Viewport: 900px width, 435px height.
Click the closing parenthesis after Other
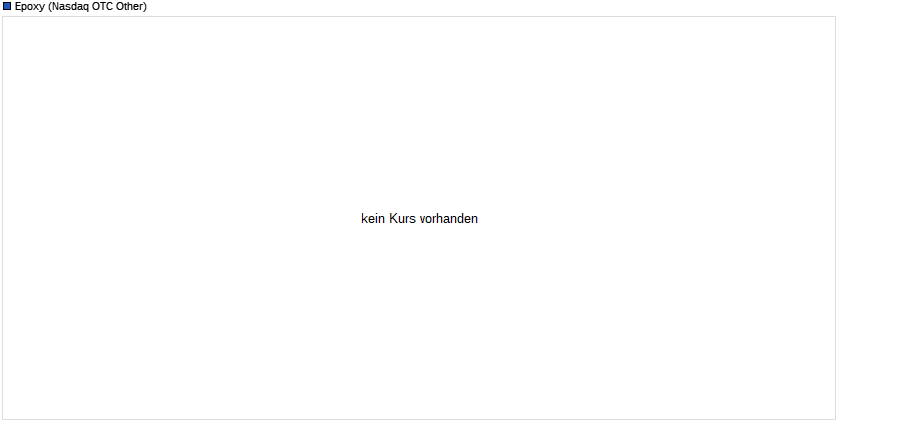pyautogui.click(x=145, y=6)
